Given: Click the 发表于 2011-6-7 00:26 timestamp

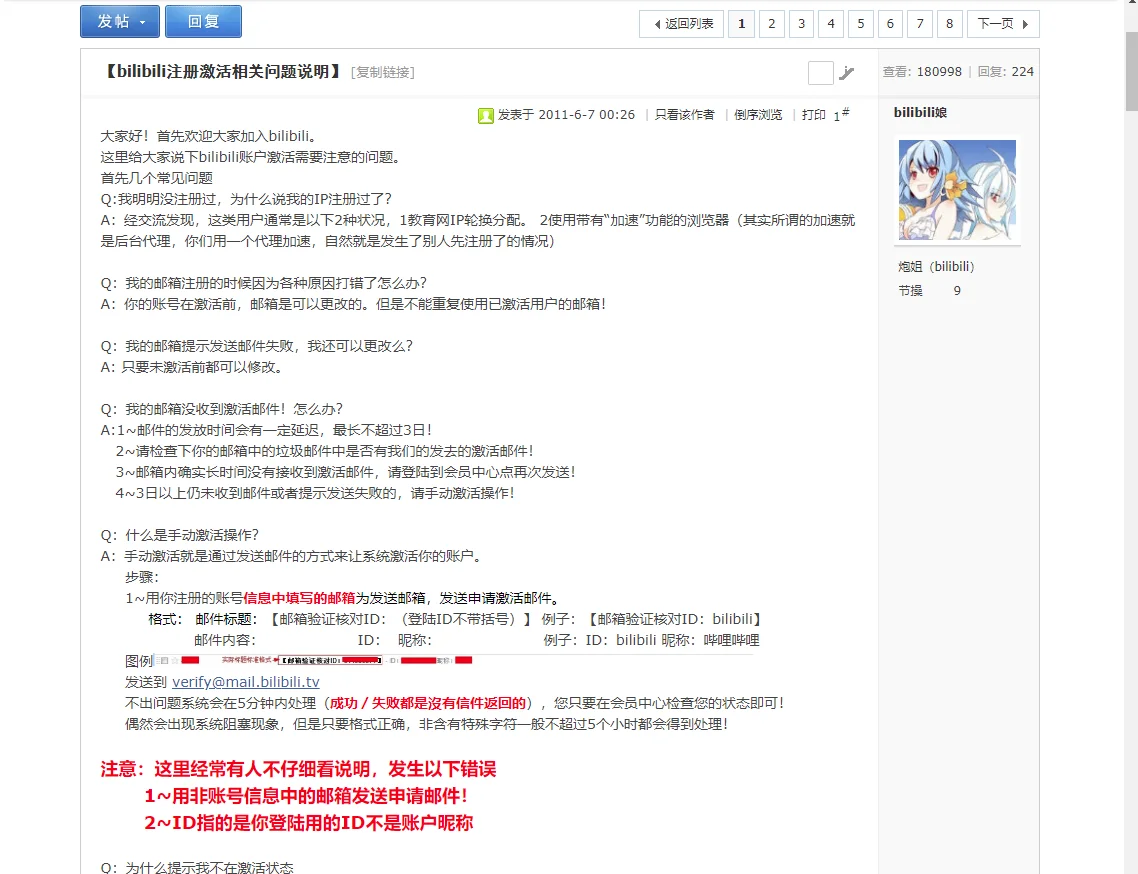Looking at the screenshot, I should 566,115.
